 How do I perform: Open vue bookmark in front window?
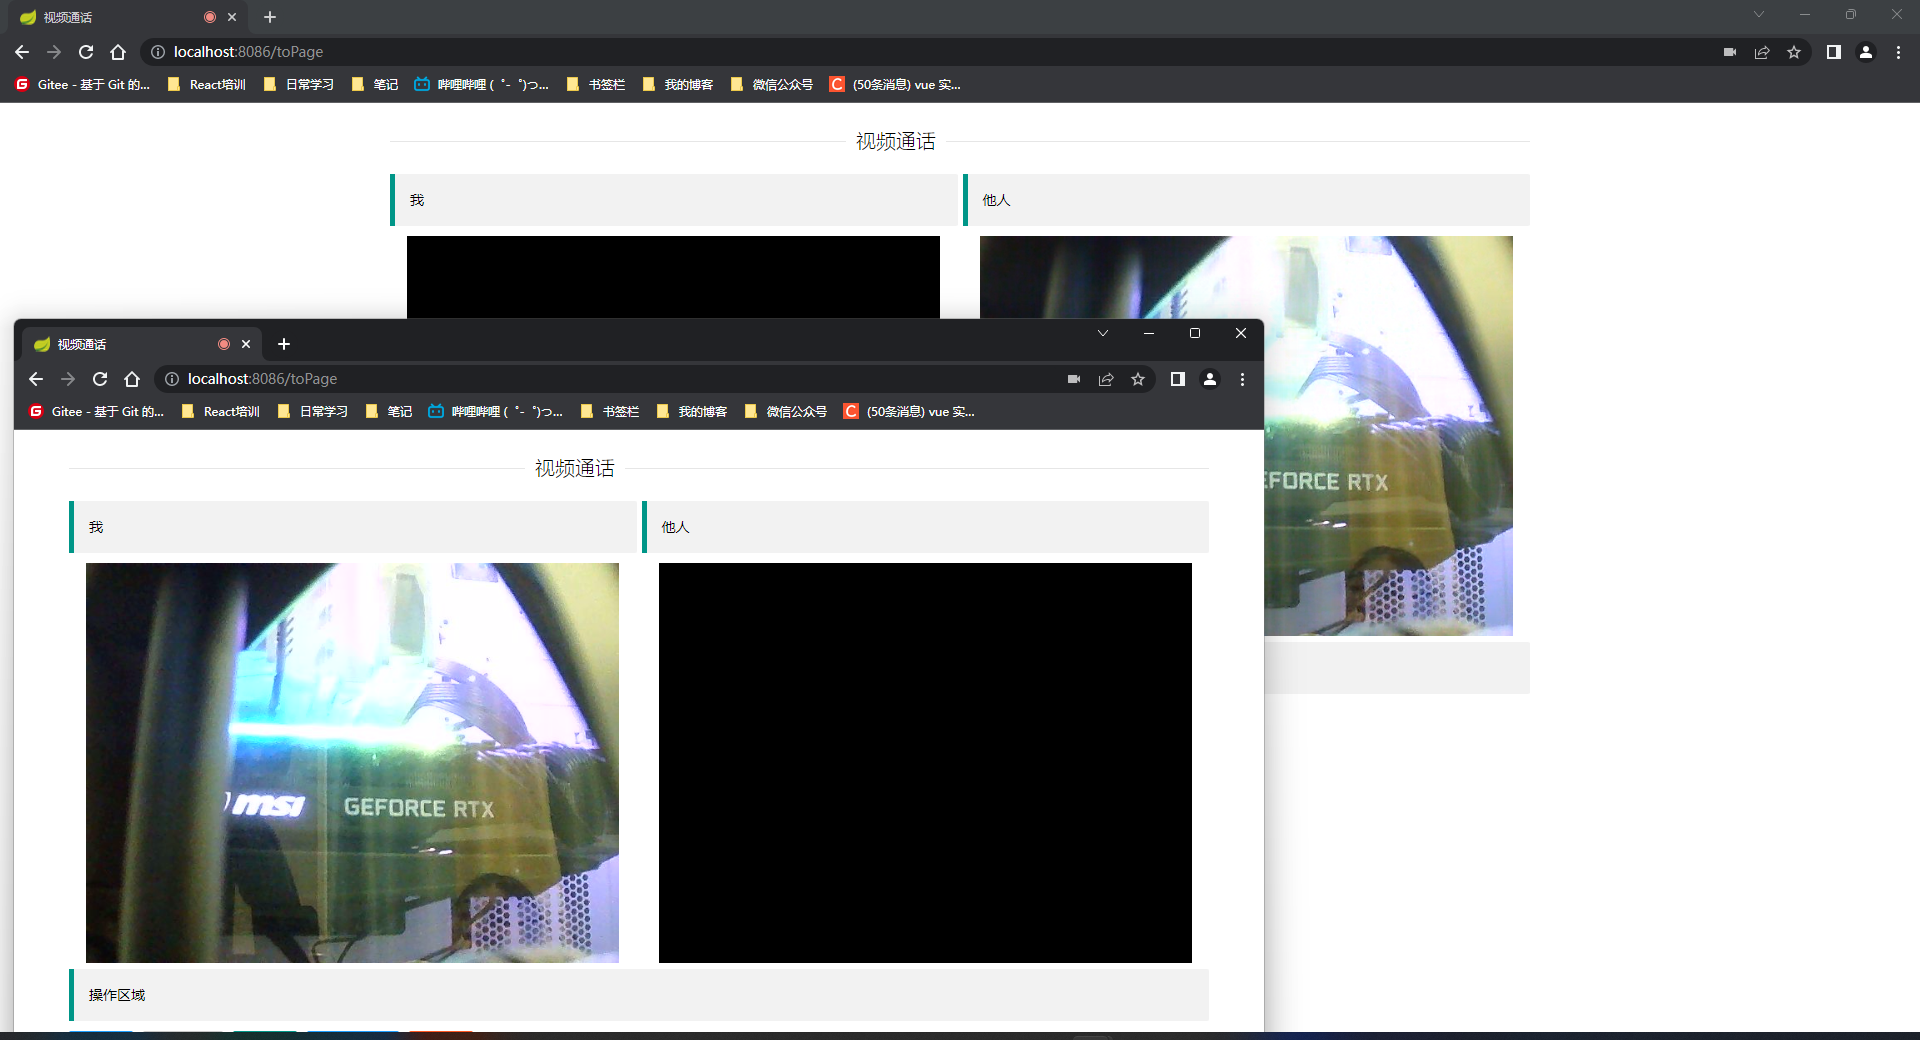909,411
